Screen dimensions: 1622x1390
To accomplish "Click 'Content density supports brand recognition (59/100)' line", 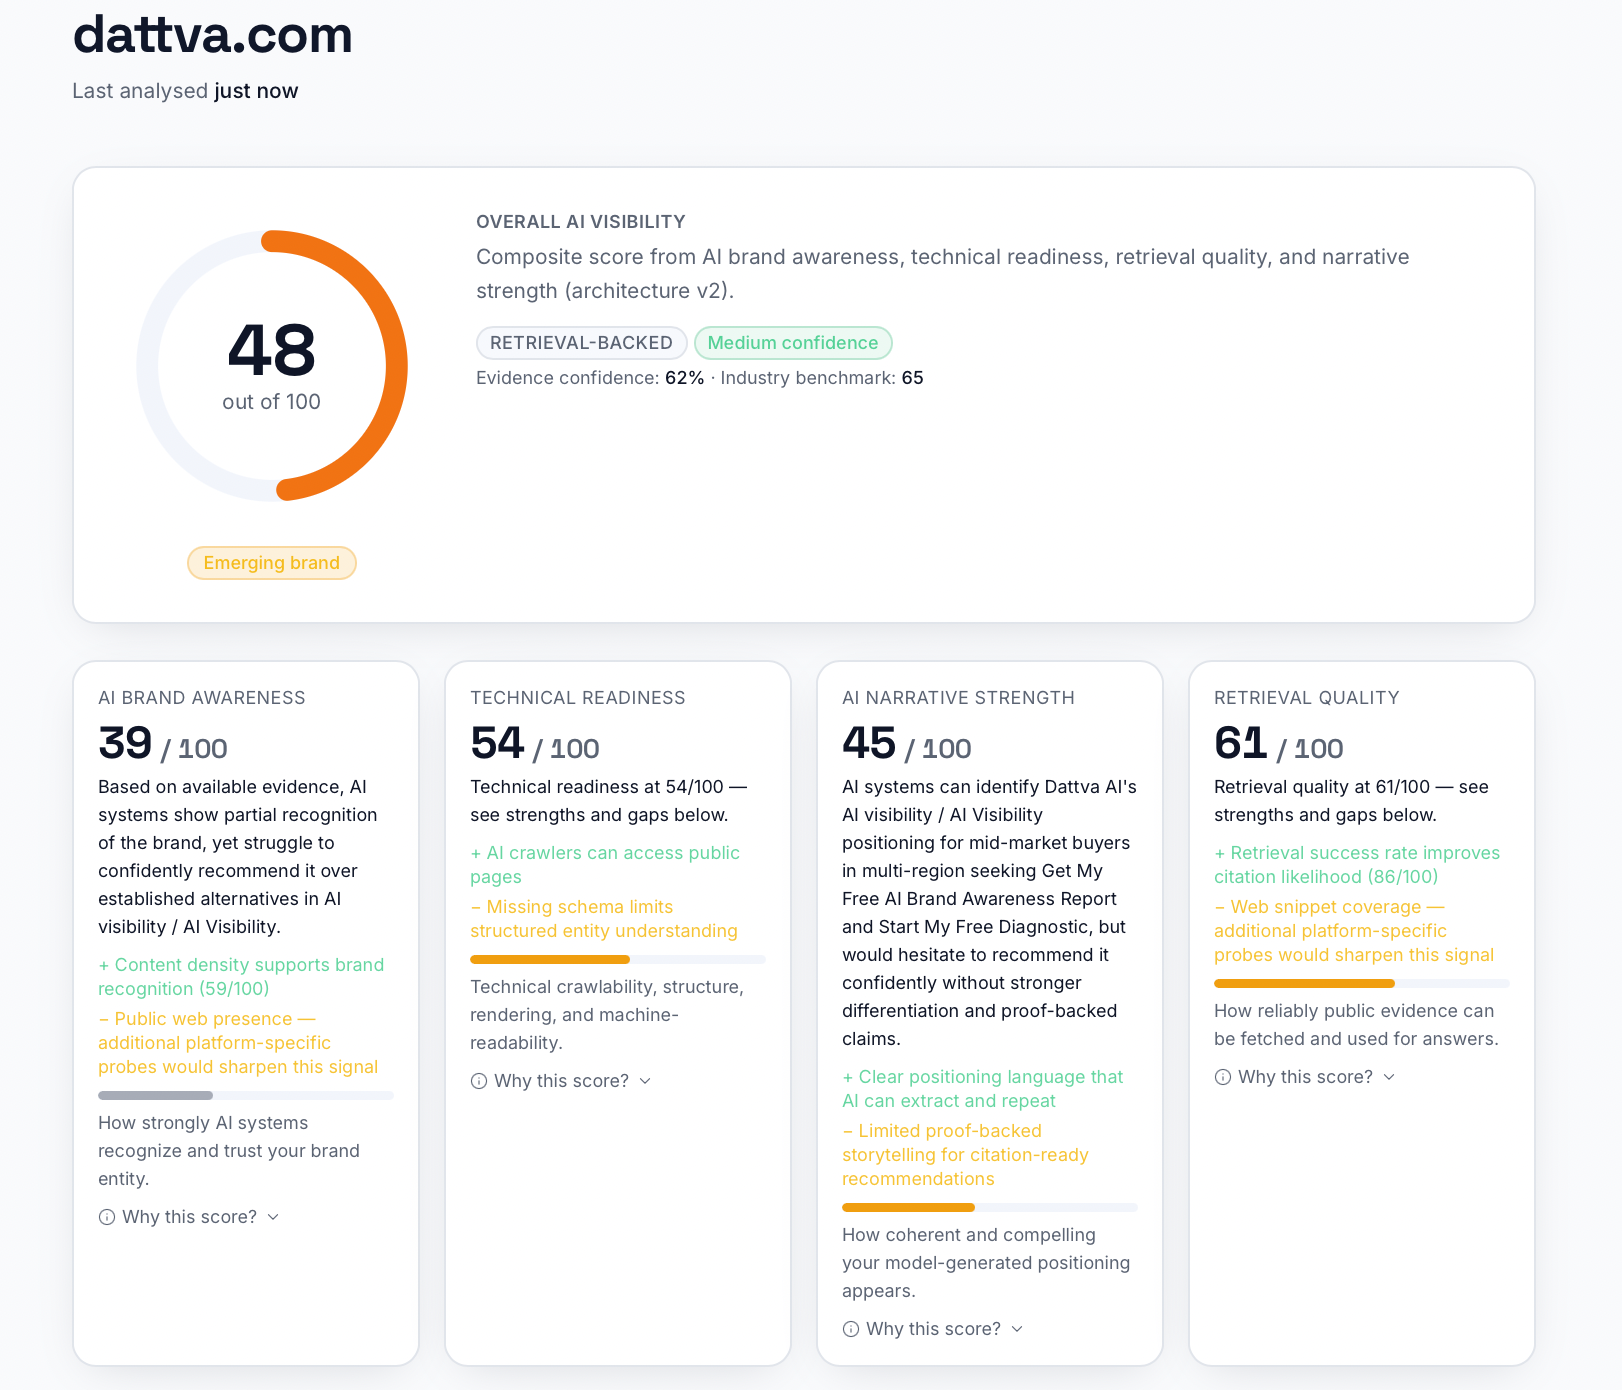I will 241,977.
